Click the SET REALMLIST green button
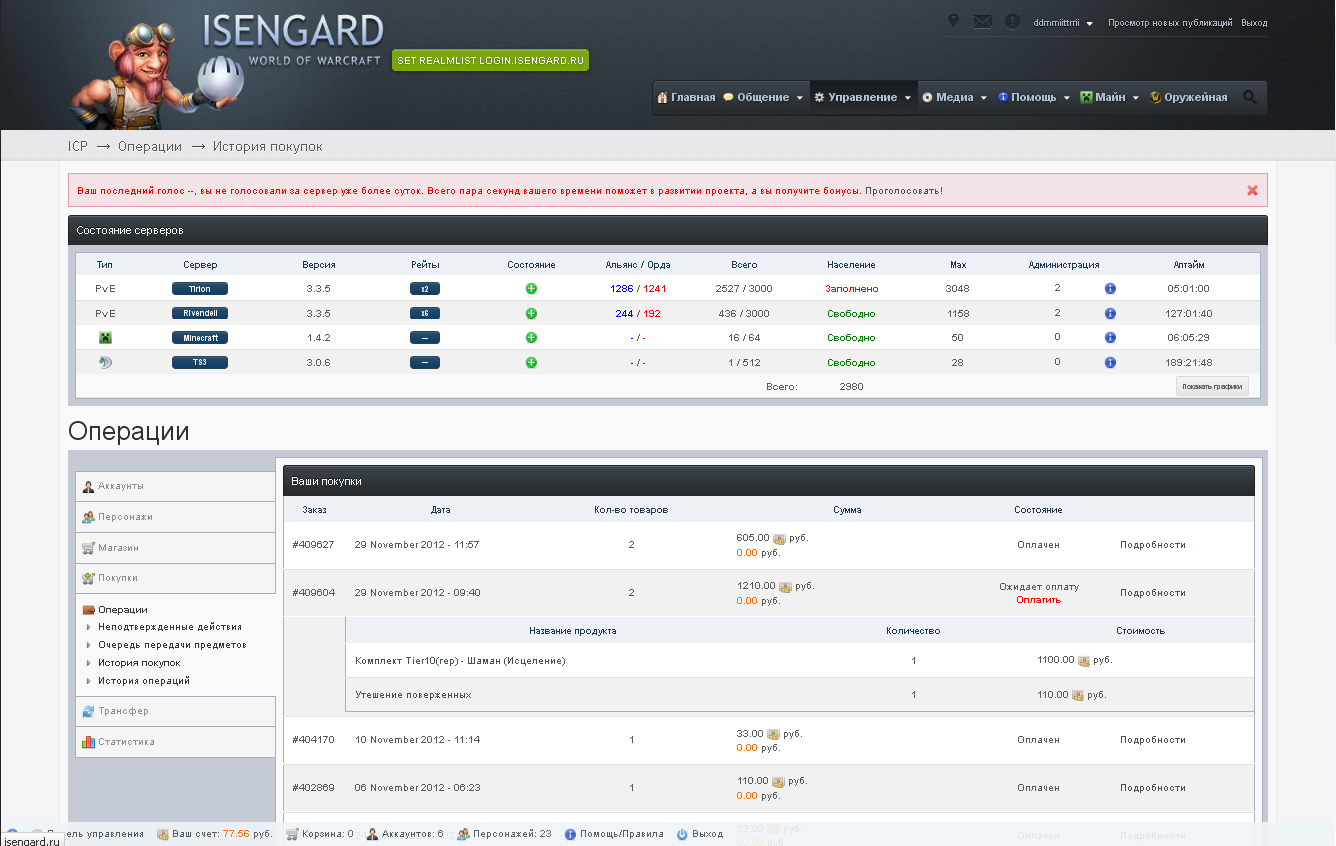Viewport: 1336px width, 846px height. click(x=490, y=61)
